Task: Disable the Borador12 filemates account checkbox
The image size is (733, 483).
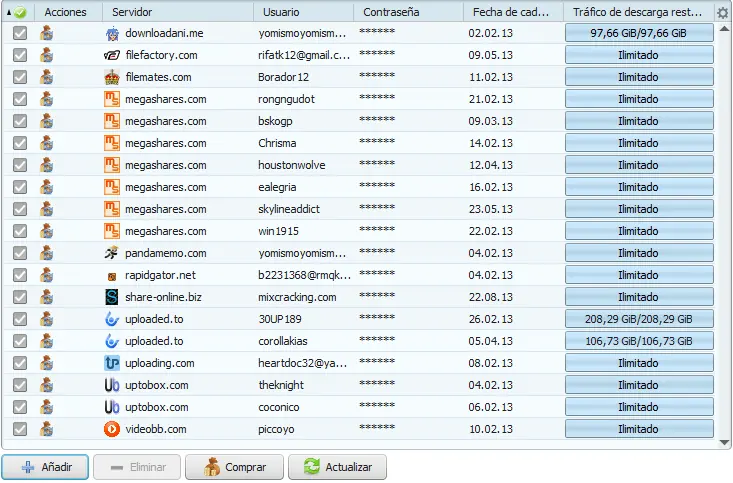Action: 20,77
